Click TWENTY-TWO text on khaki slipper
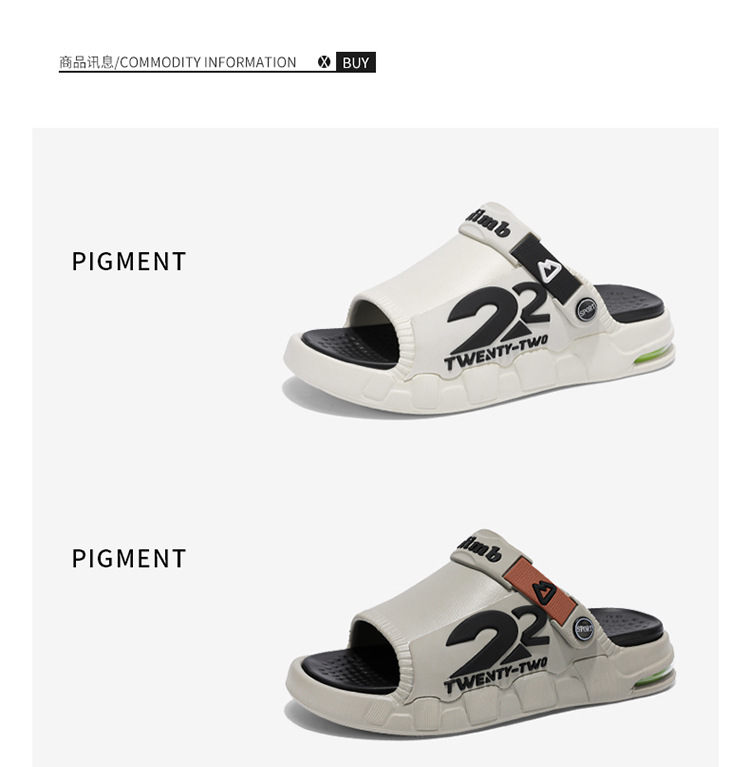The height and width of the screenshot is (767, 750). (x=495, y=676)
